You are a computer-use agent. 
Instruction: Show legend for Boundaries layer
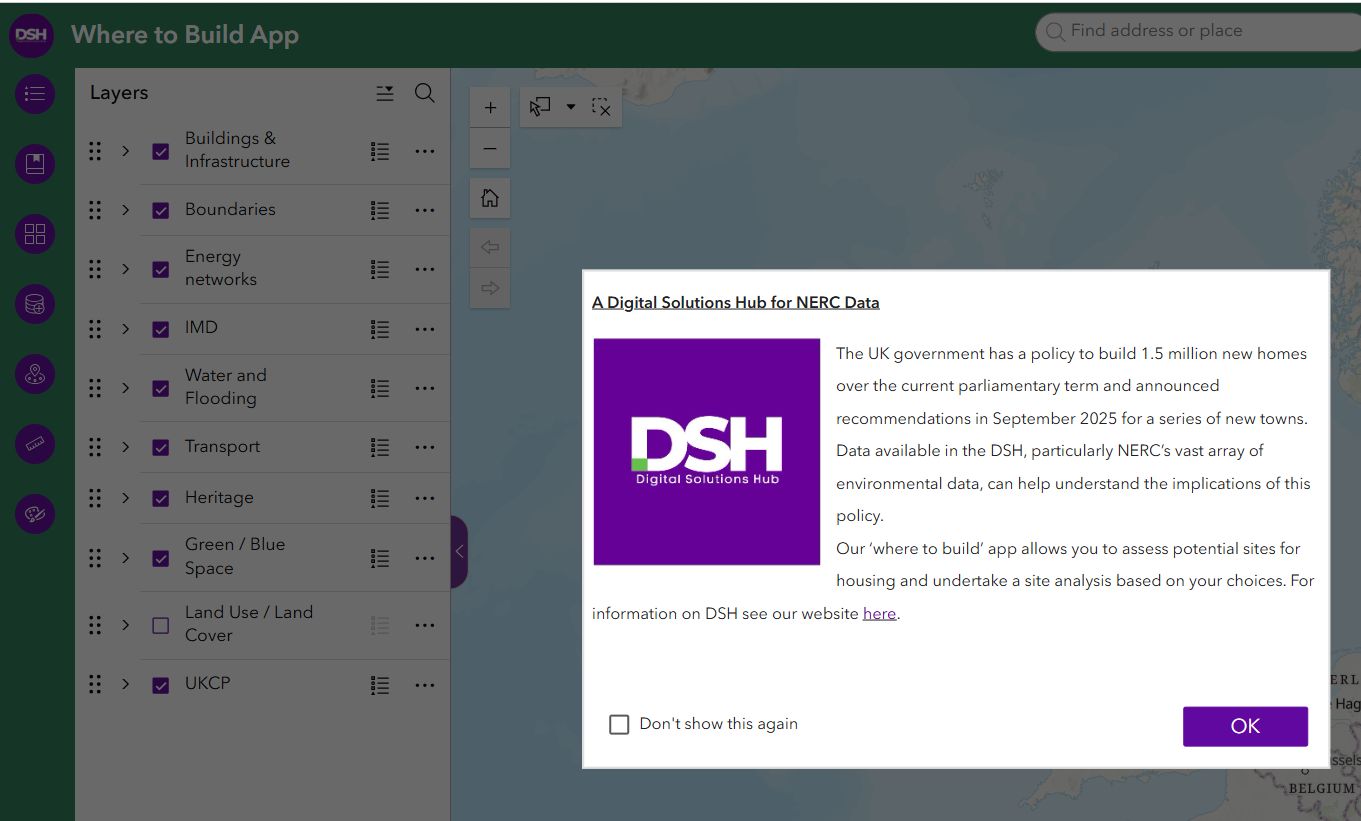[x=380, y=210]
